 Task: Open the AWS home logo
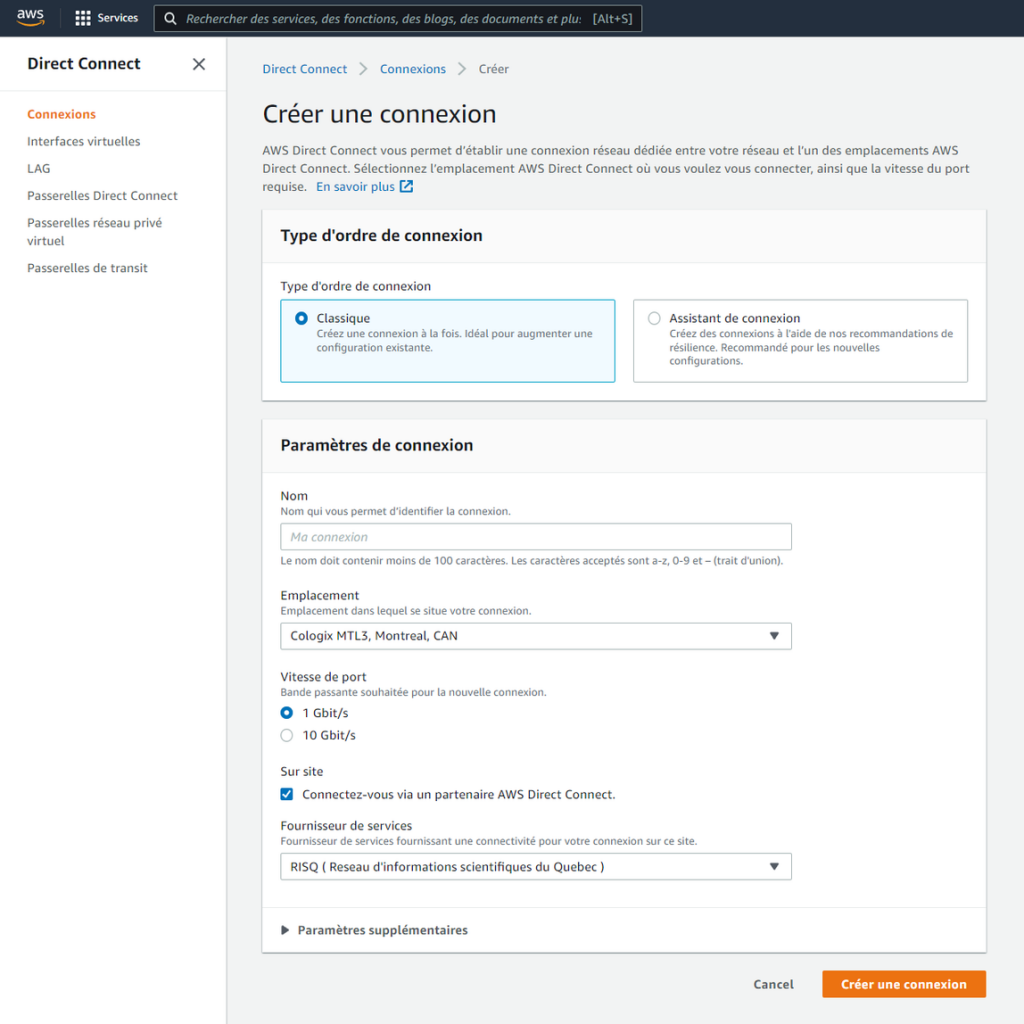tap(30, 18)
